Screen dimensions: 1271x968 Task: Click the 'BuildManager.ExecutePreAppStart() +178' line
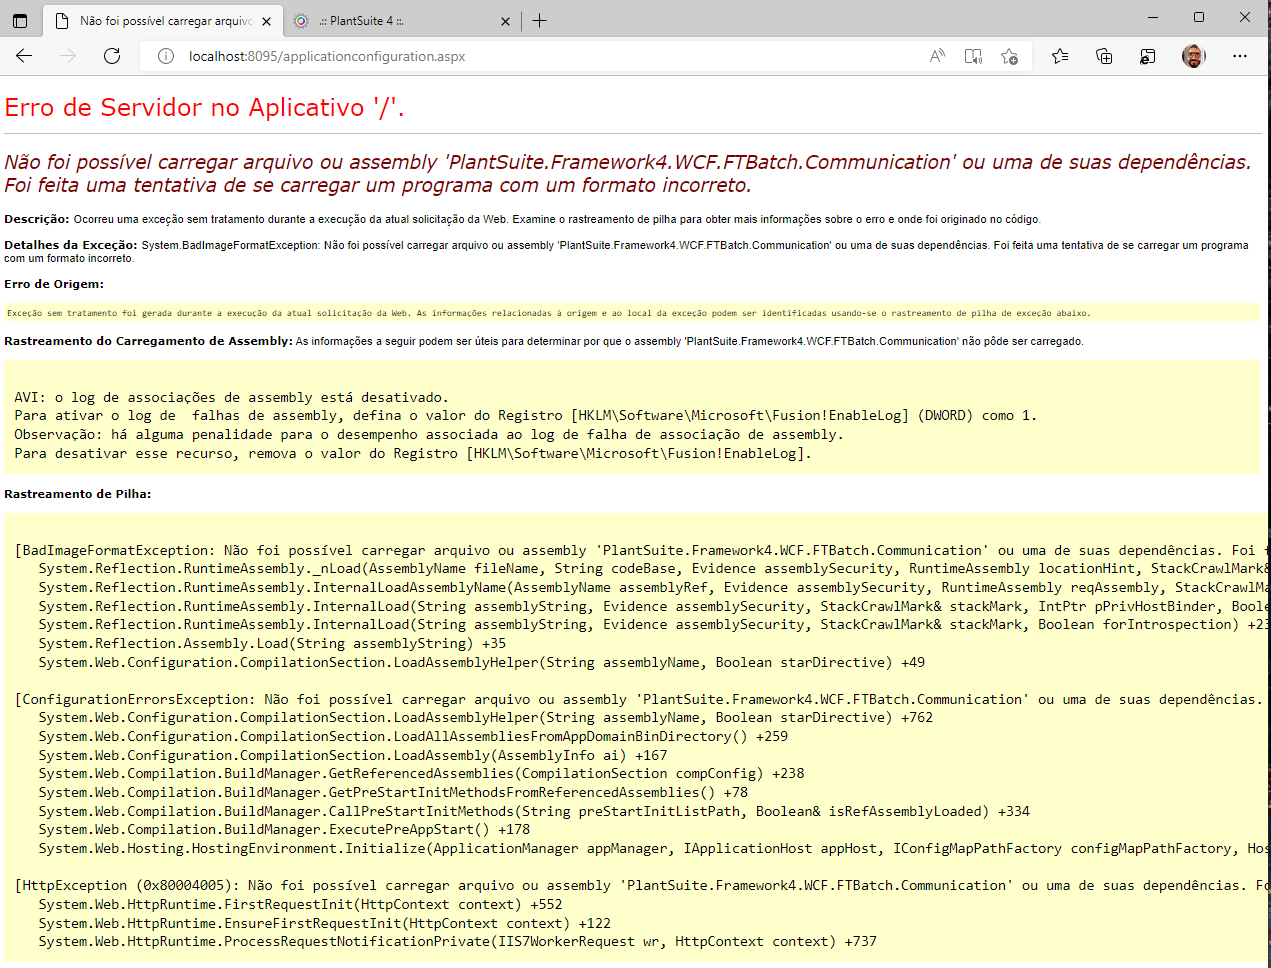click(284, 829)
